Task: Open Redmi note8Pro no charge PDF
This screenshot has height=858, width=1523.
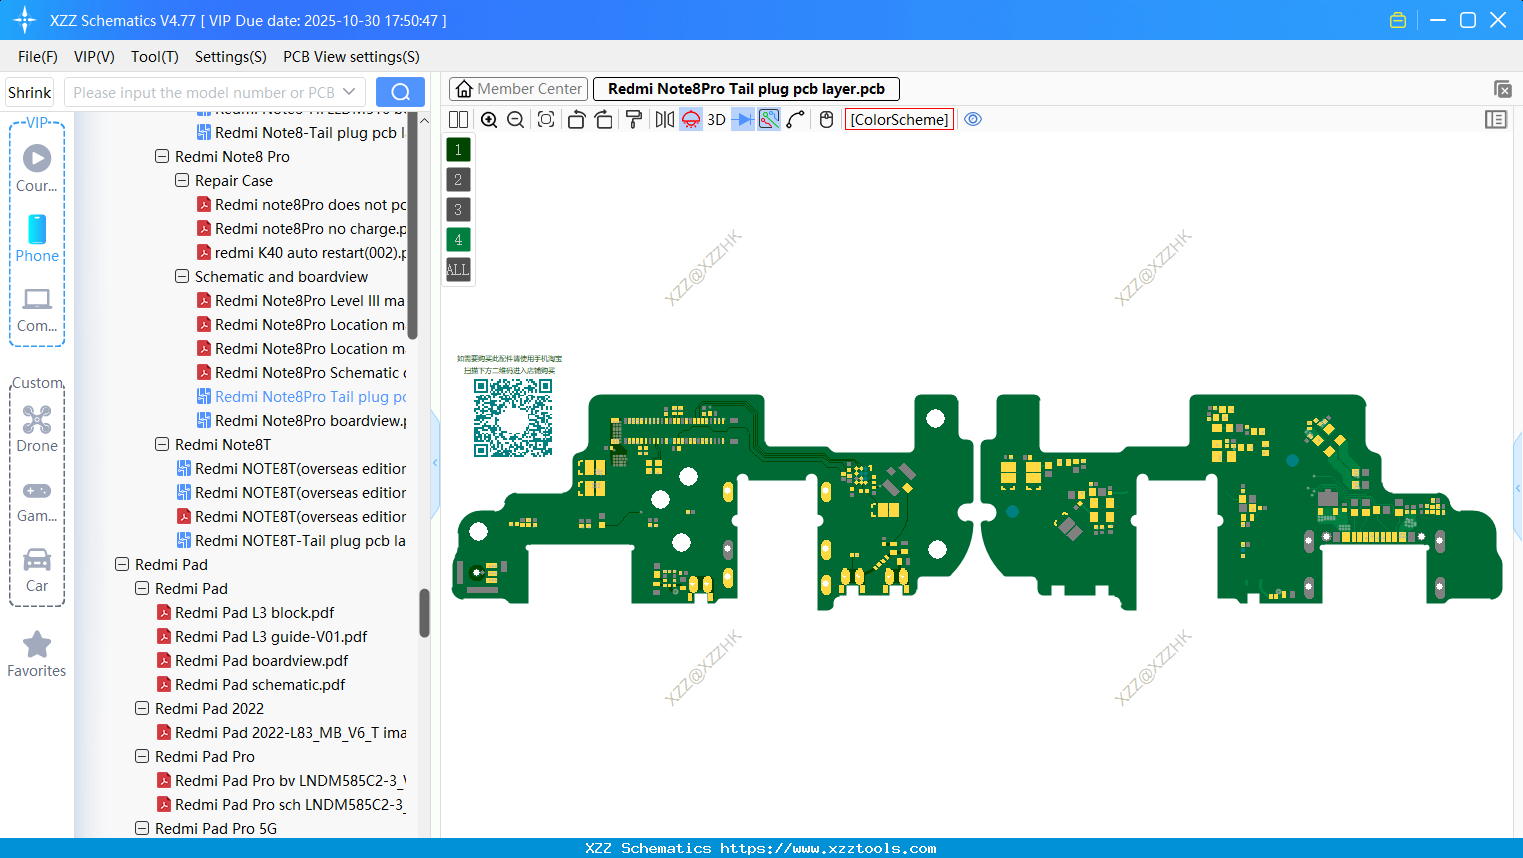Action: tap(302, 229)
